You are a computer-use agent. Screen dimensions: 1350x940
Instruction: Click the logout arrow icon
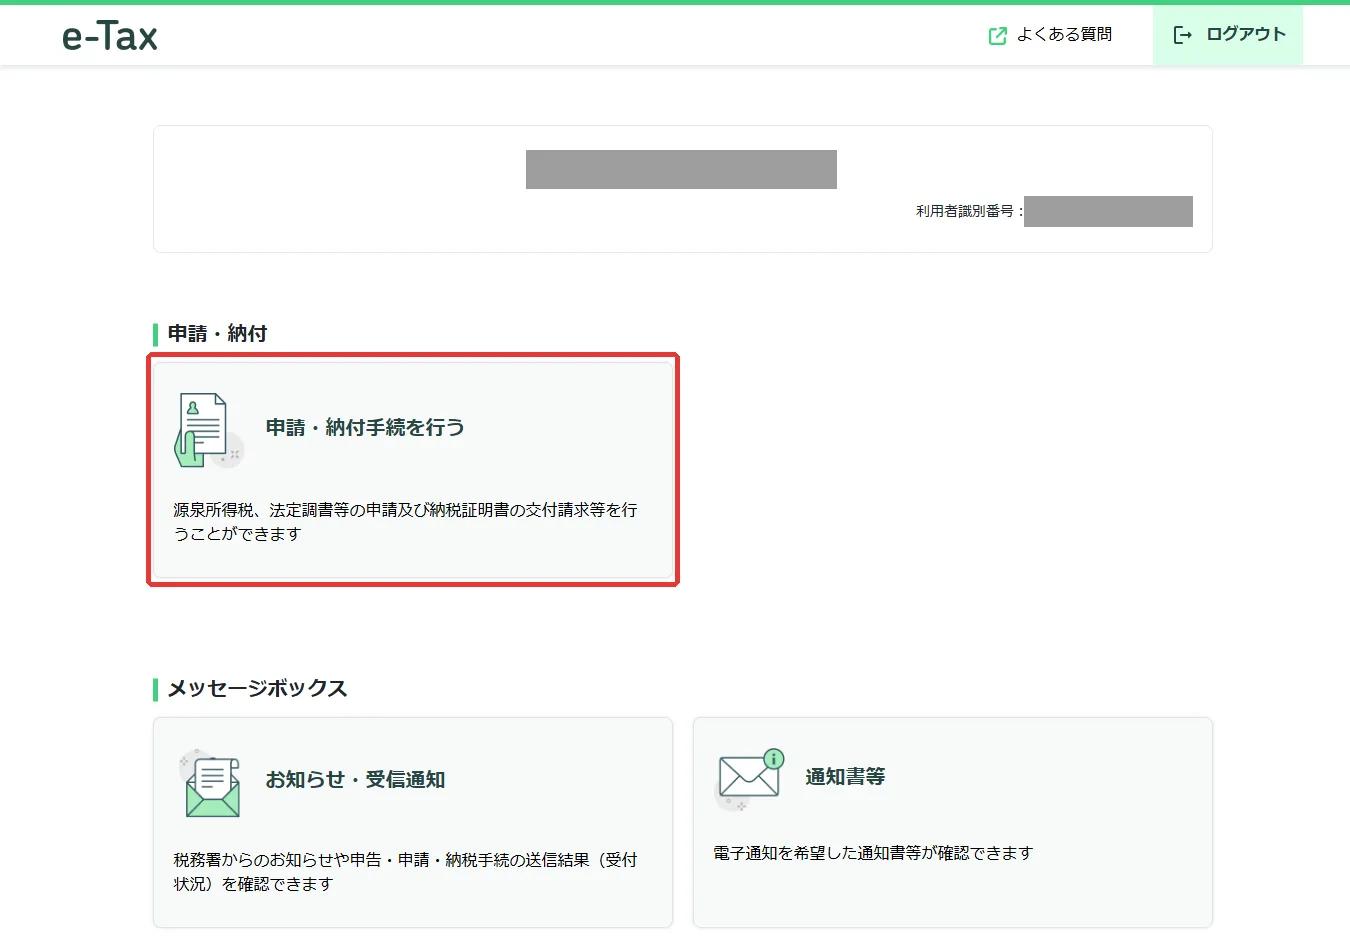click(1182, 36)
